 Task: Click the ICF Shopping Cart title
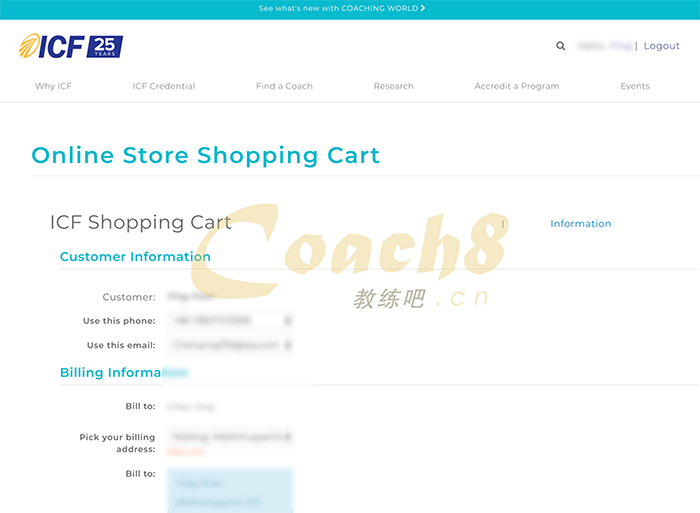140,222
